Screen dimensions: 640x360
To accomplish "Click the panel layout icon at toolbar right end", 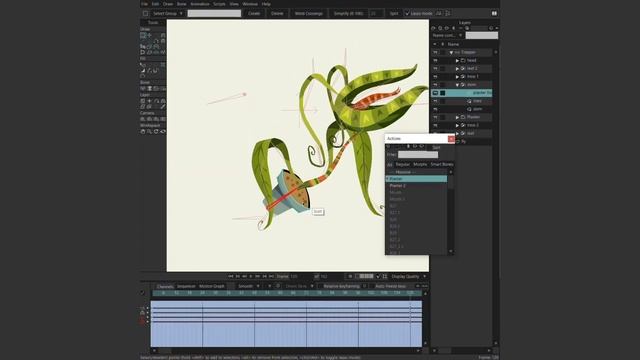I will pyautogui.click(x=494, y=13).
